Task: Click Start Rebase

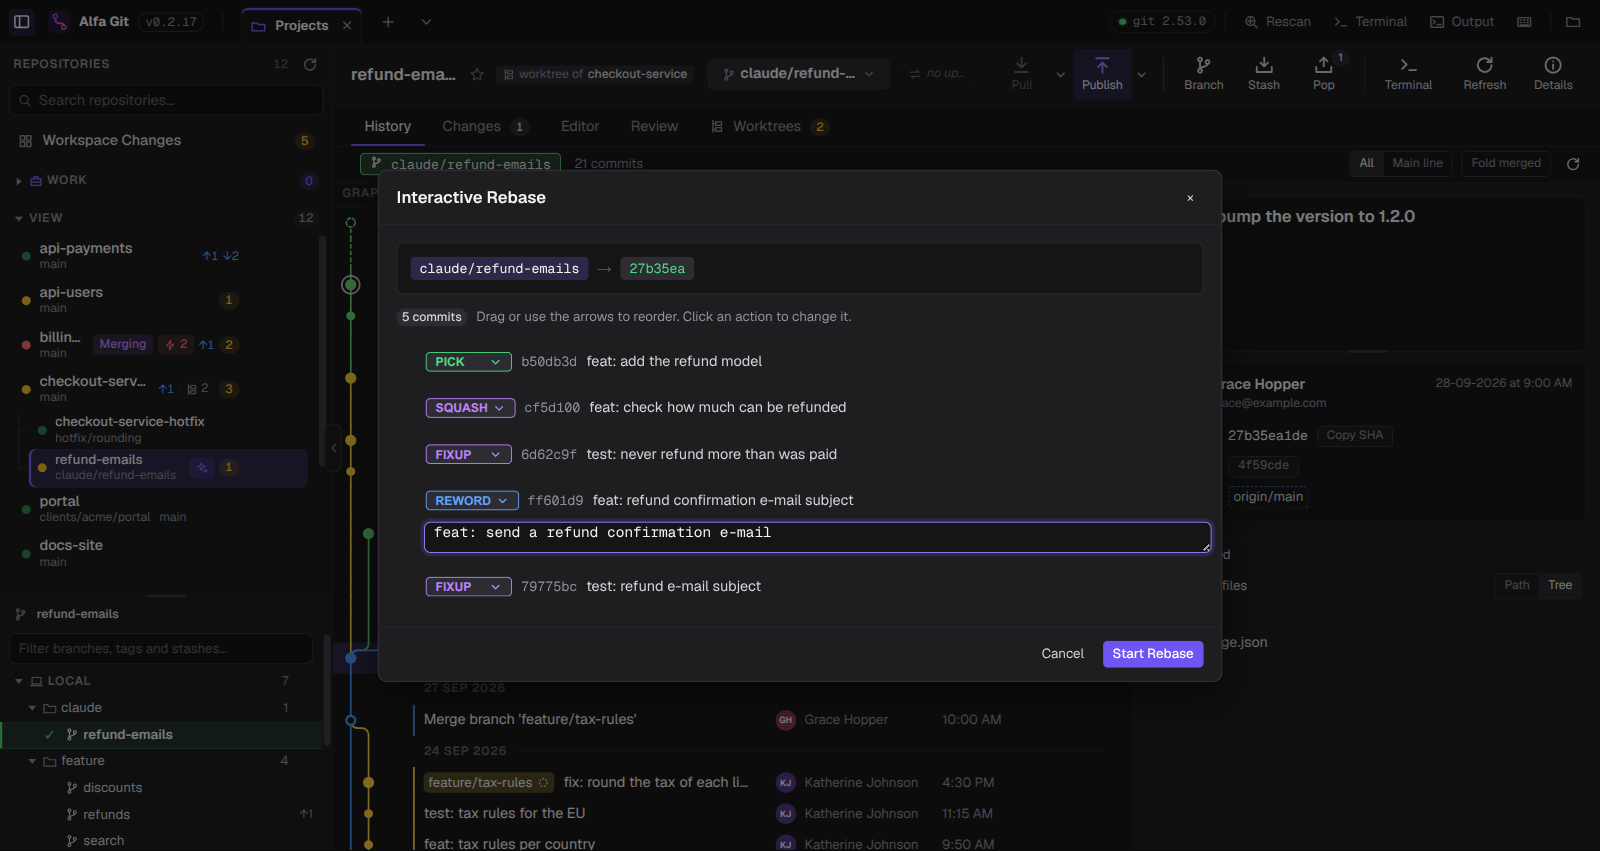Action: point(1153,654)
